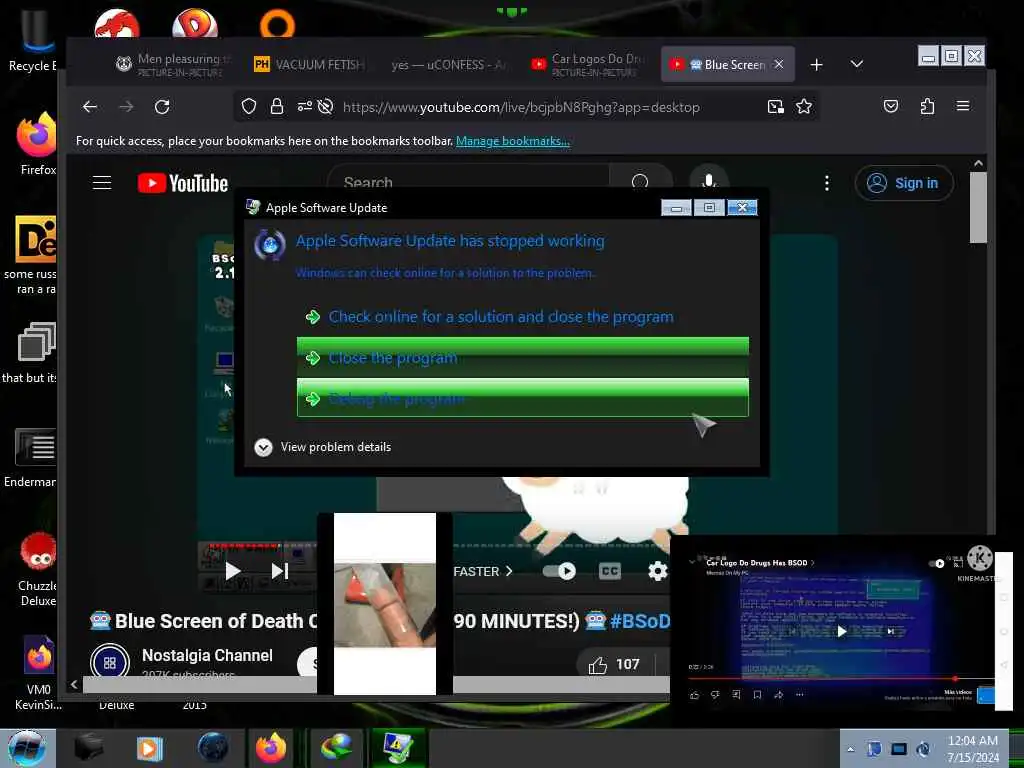The height and width of the screenshot is (768, 1024).
Task: Open the VM0 KevinSi desktop icon
Action: 38,673
